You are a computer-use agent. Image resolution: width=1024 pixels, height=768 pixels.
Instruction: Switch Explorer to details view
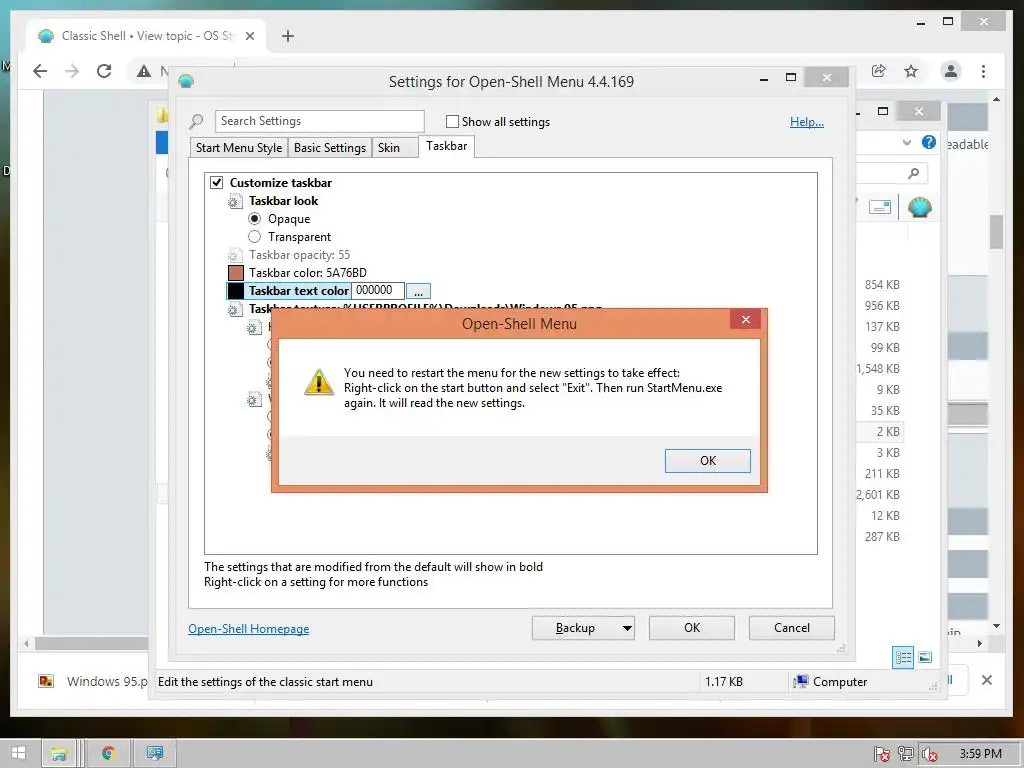[x=903, y=657]
